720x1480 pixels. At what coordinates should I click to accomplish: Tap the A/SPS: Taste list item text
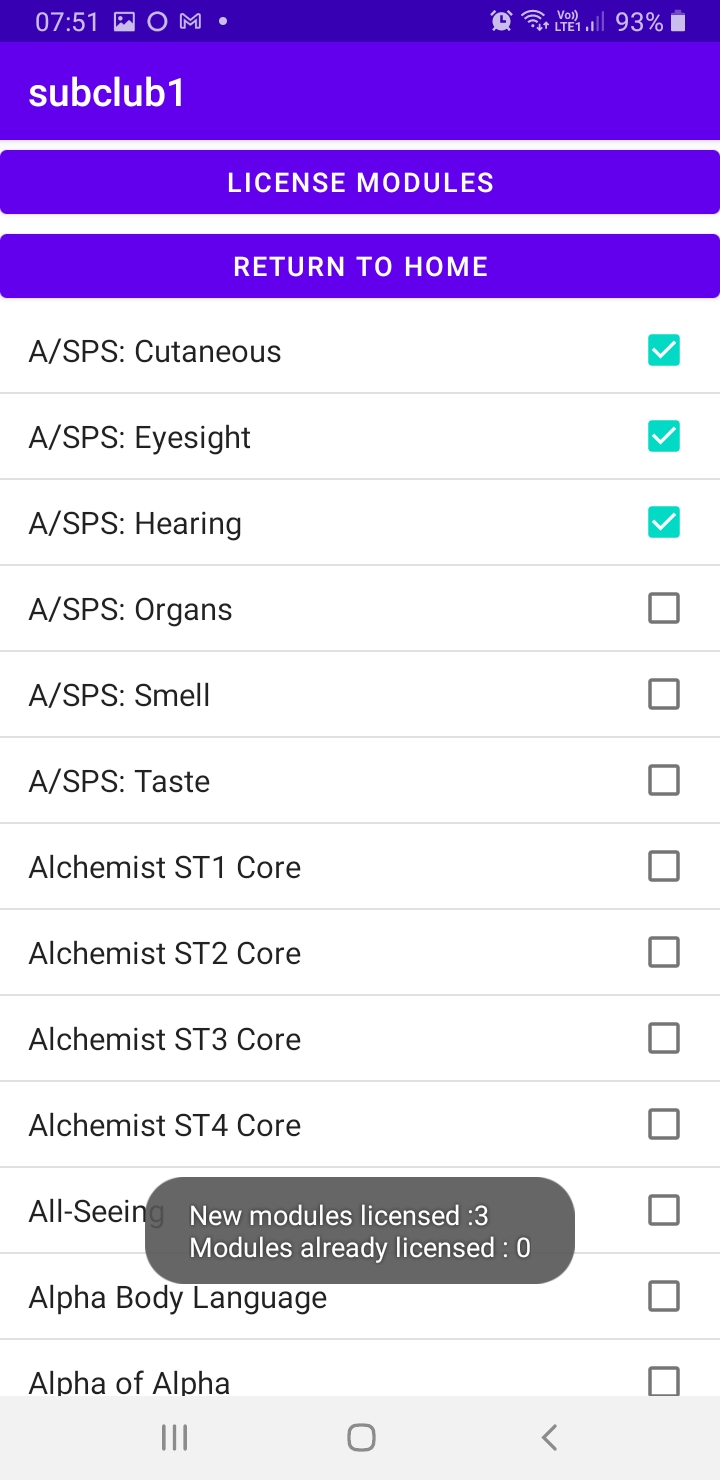(120, 781)
